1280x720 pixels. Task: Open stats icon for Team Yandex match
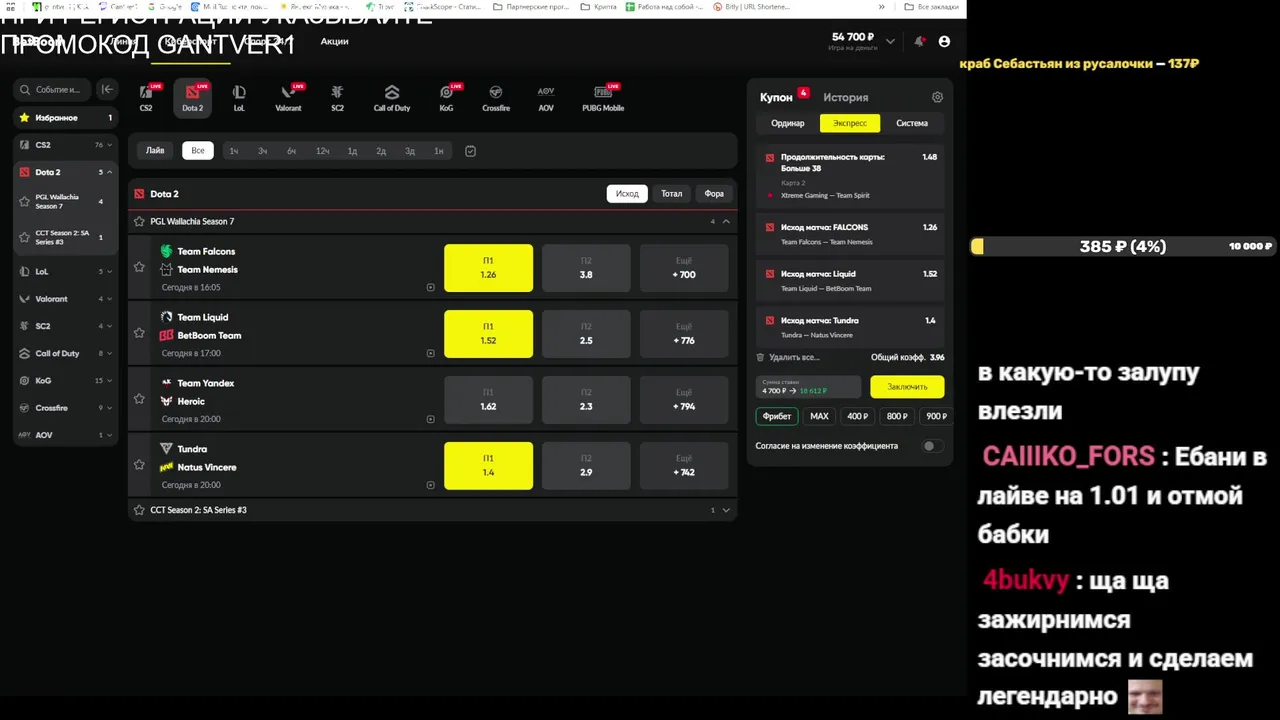430,419
